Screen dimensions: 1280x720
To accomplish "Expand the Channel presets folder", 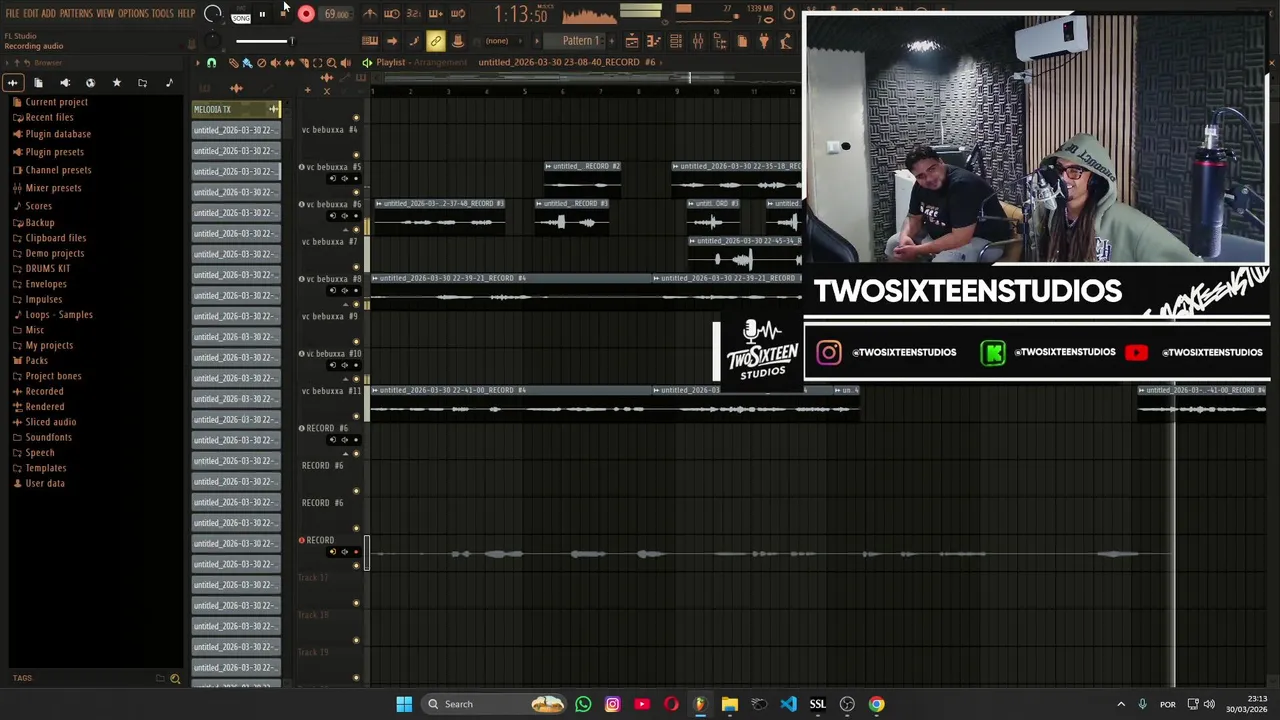I will (58, 170).
